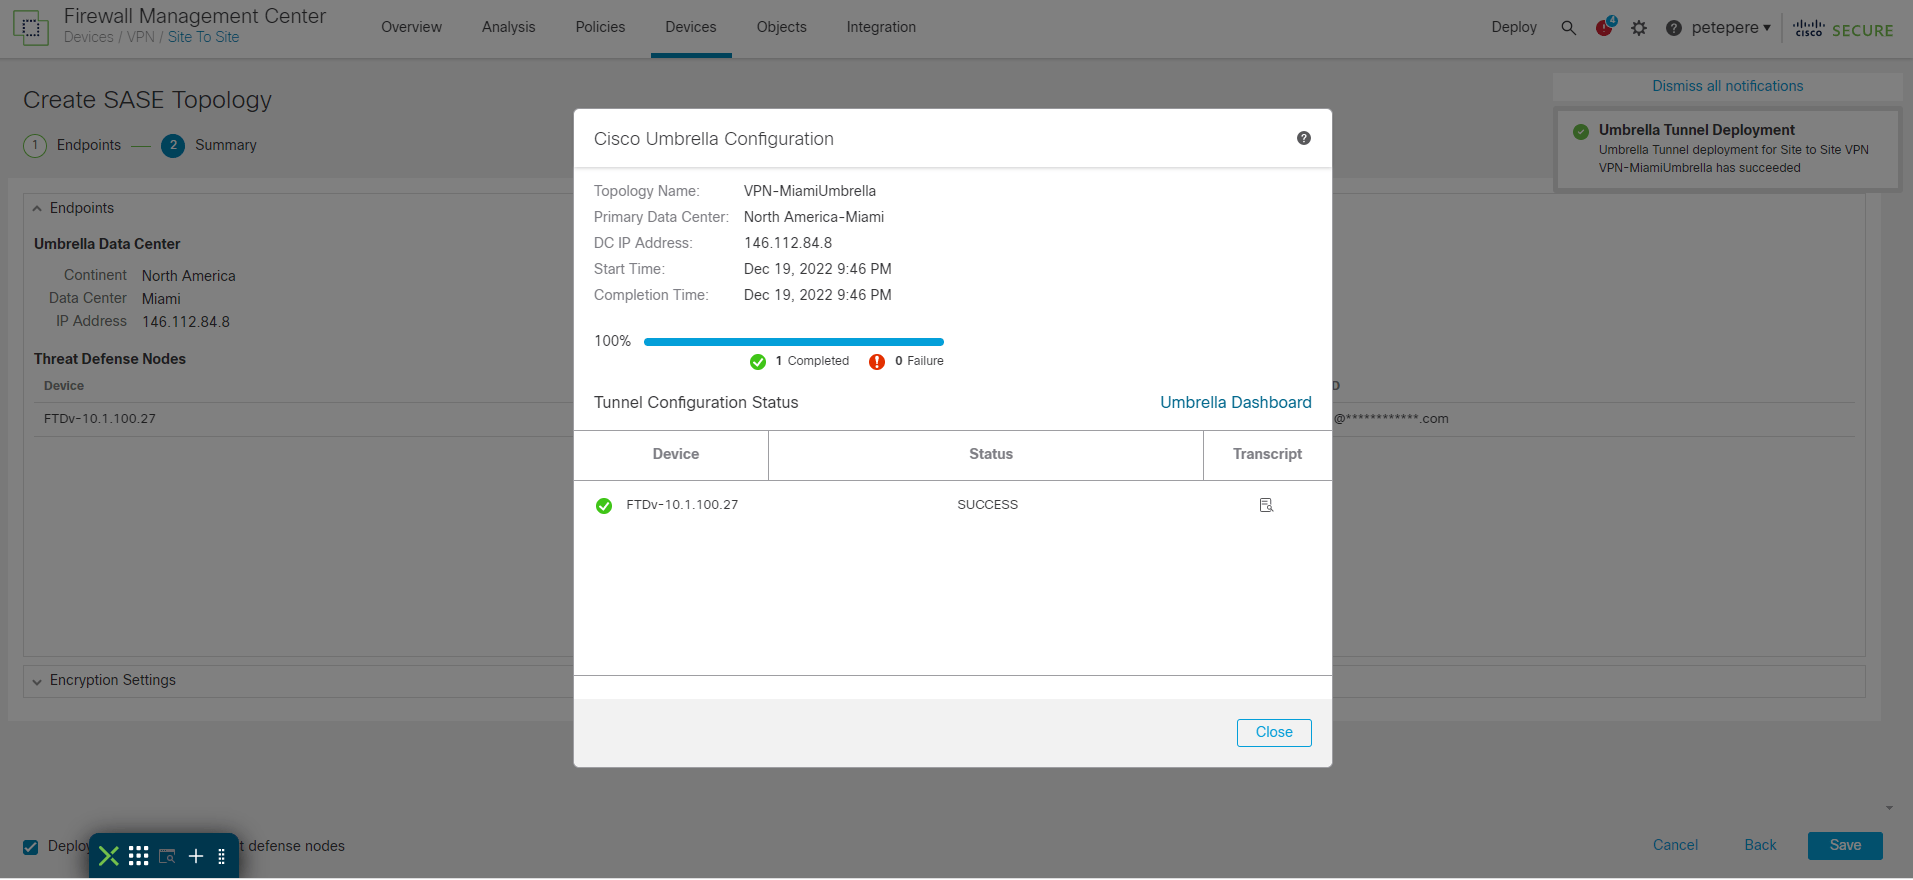
Task: Click the Firewall Management Center logo icon
Action: click(31, 27)
